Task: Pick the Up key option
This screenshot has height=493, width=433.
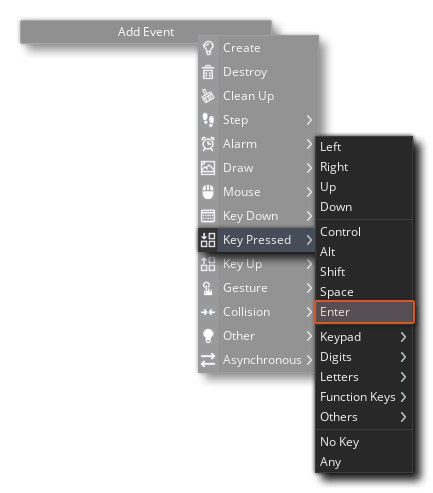Action: coord(364,187)
